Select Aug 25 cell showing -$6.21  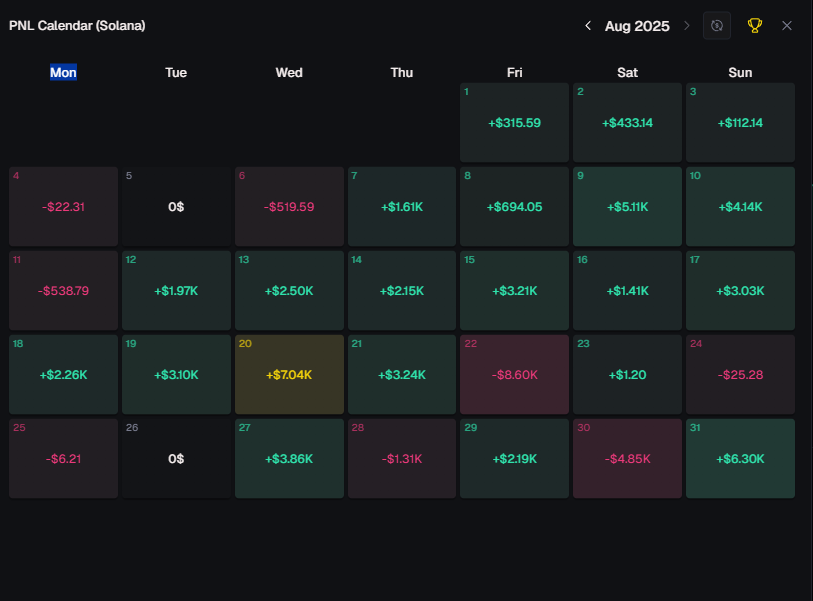(x=63, y=458)
